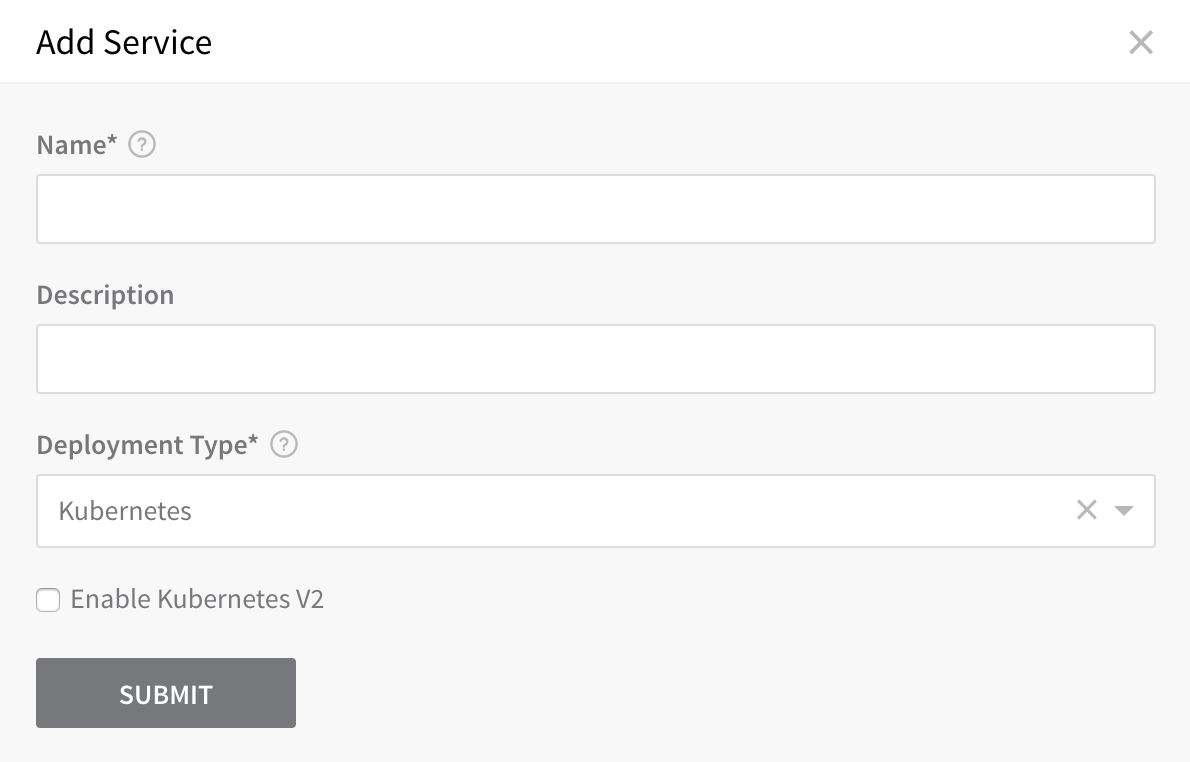Click the empty header bar beside Add Service
This screenshot has width=1190, height=762.
tap(668, 43)
